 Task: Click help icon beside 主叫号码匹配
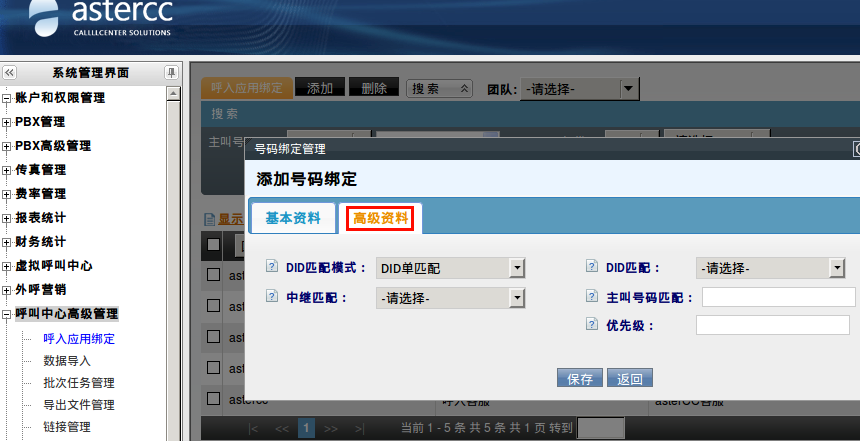click(592, 297)
